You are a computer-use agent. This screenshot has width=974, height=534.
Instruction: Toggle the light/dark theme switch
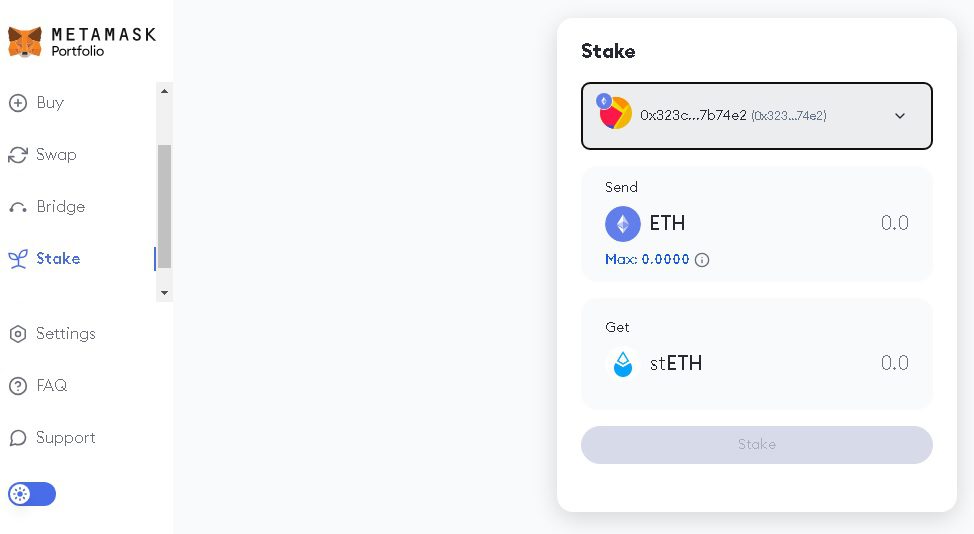pyautogui.click(x=32, y=494)
